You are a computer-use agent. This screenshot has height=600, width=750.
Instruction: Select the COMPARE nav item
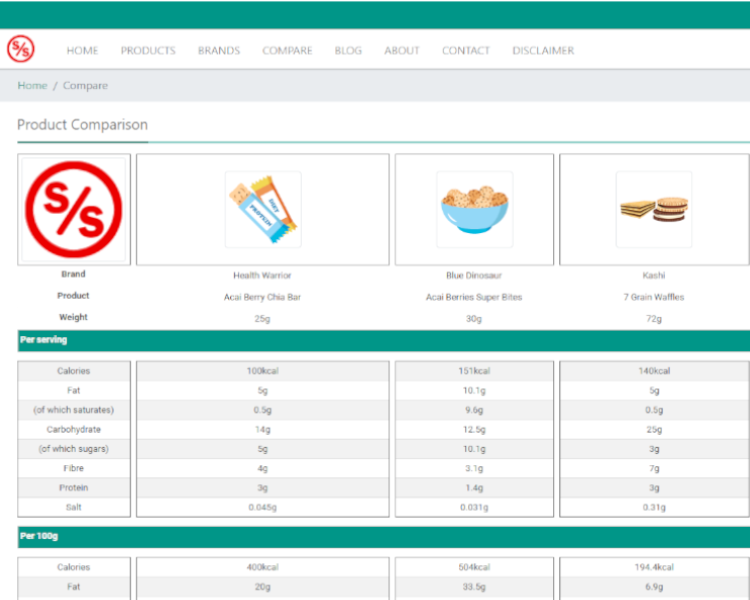tap(287, 50)
